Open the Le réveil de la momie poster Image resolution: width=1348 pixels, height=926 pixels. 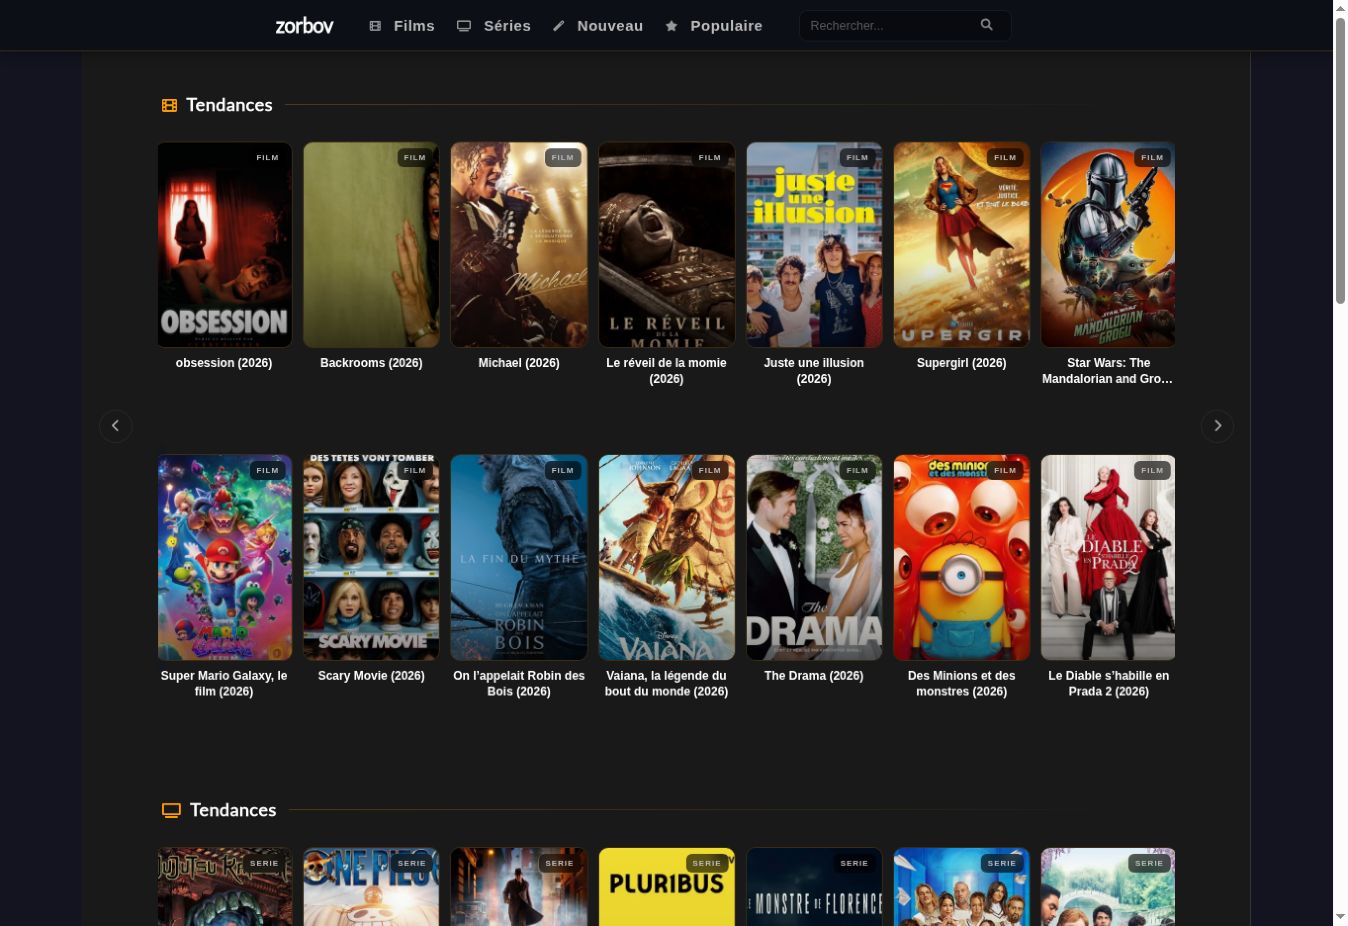pos(666,245)
